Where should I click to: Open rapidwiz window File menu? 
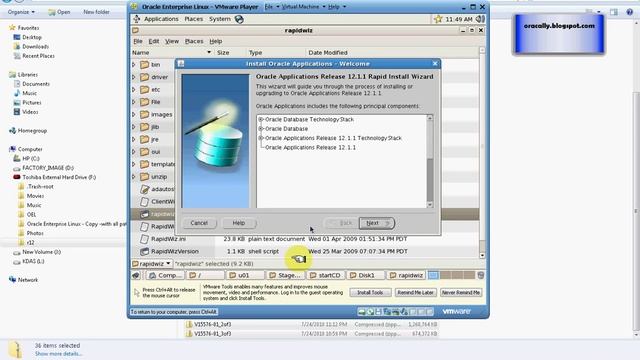tap(138, 41)
